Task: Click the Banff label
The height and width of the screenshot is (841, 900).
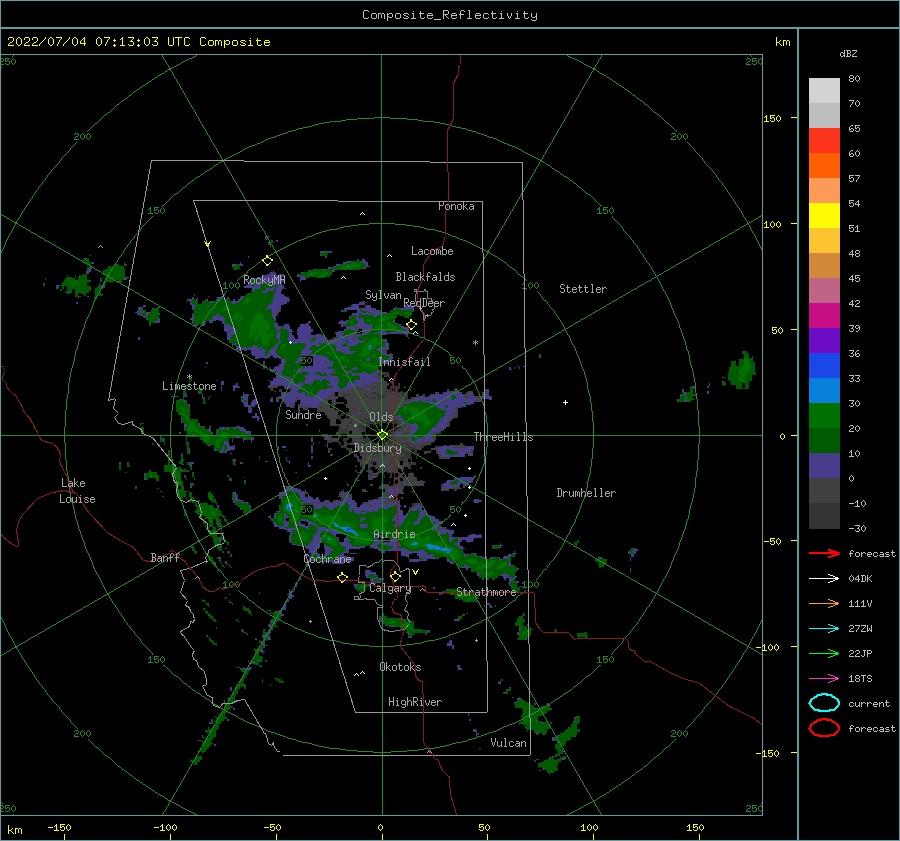Action: (165, 557)
